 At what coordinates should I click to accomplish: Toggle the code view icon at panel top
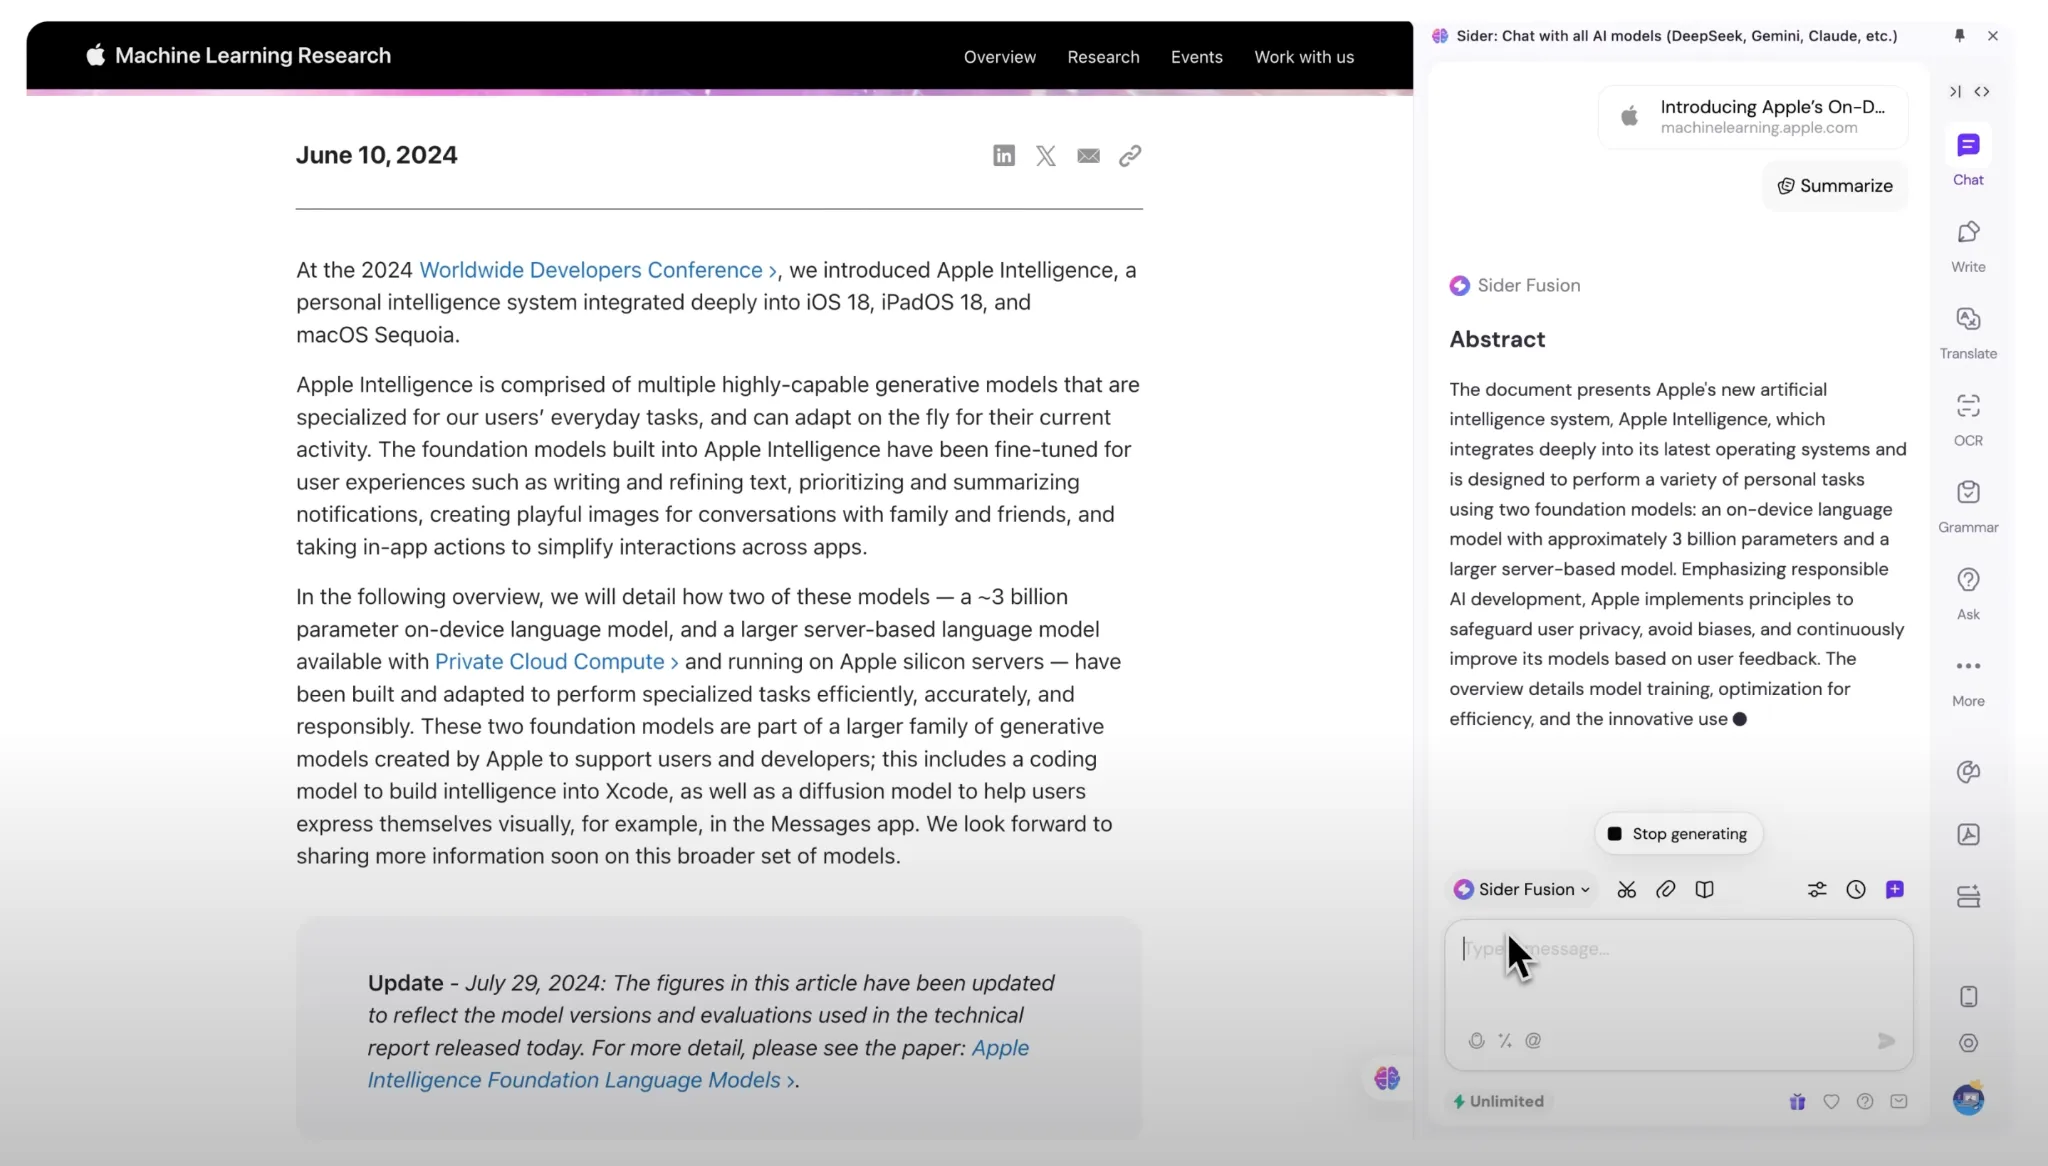coord(1984,91)
